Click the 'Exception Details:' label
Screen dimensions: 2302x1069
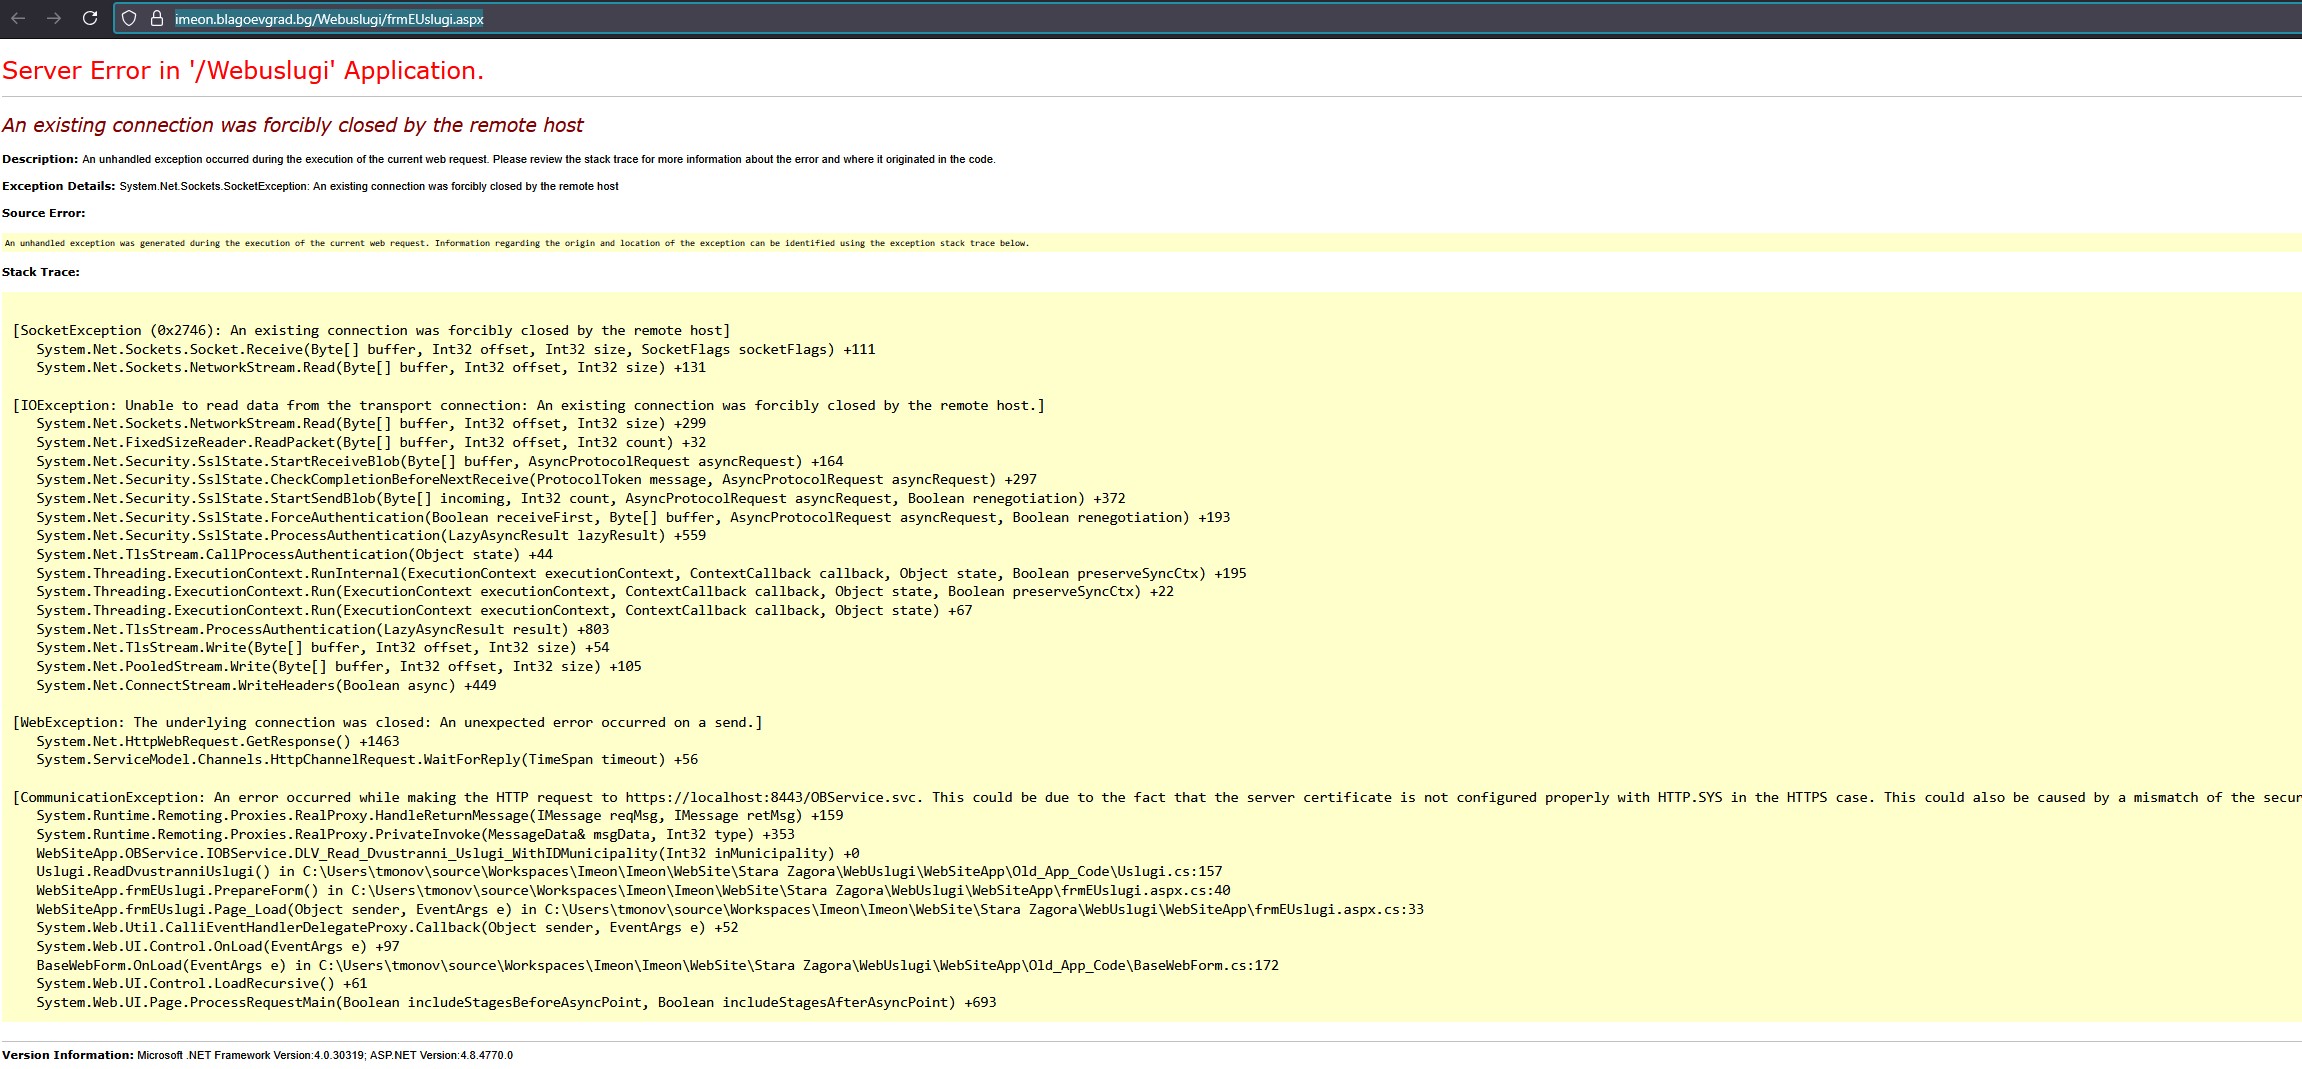click(x=58, y=186)
